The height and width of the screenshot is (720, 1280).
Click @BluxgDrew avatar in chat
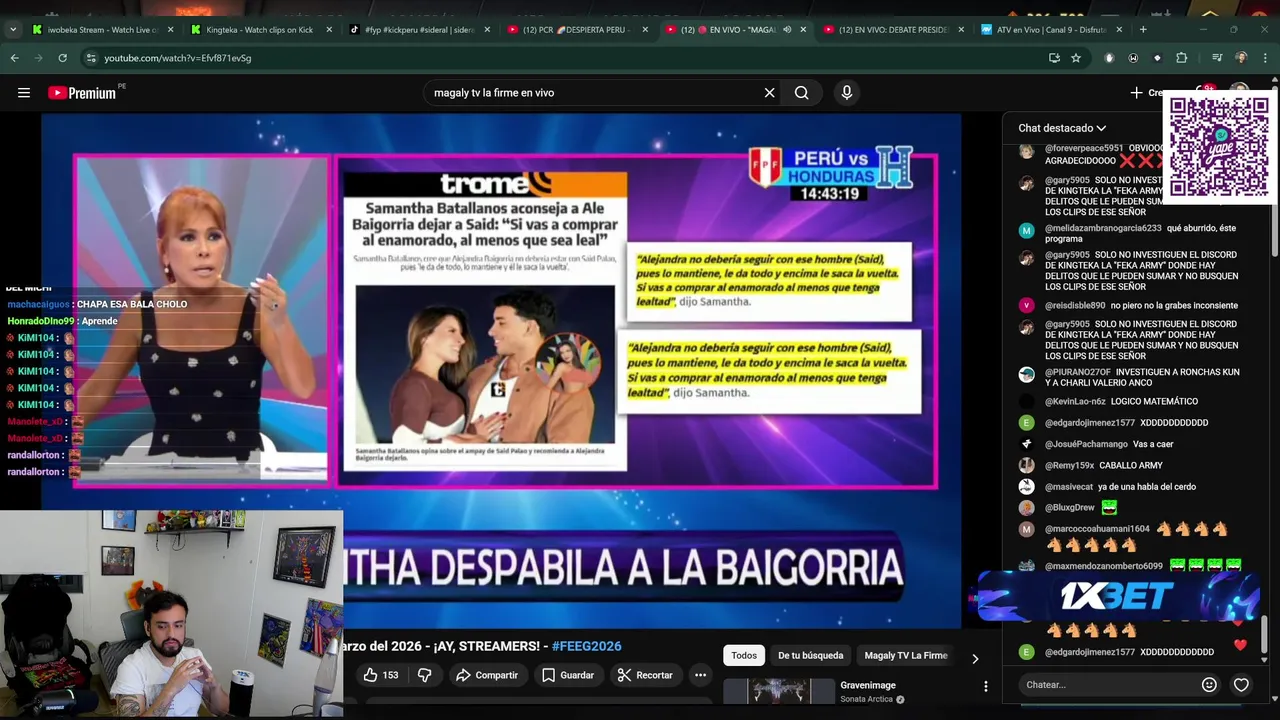coord(1026,508)
